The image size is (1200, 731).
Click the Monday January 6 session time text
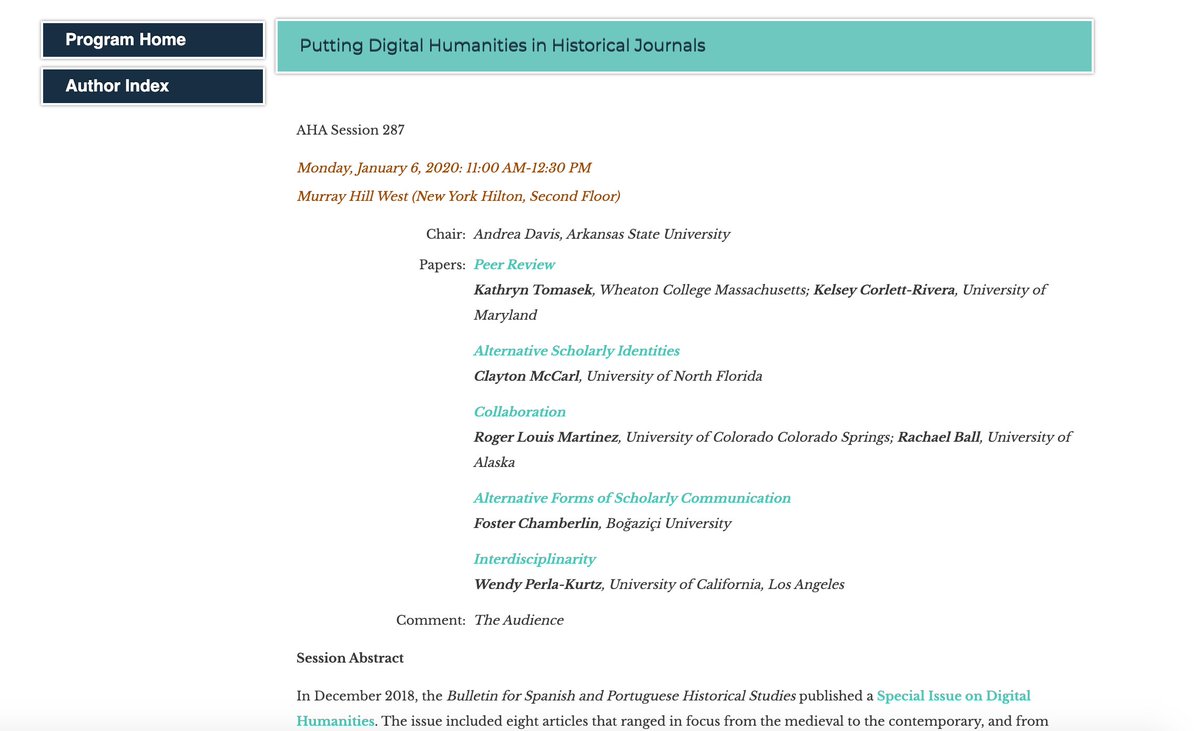pos(443,167)
